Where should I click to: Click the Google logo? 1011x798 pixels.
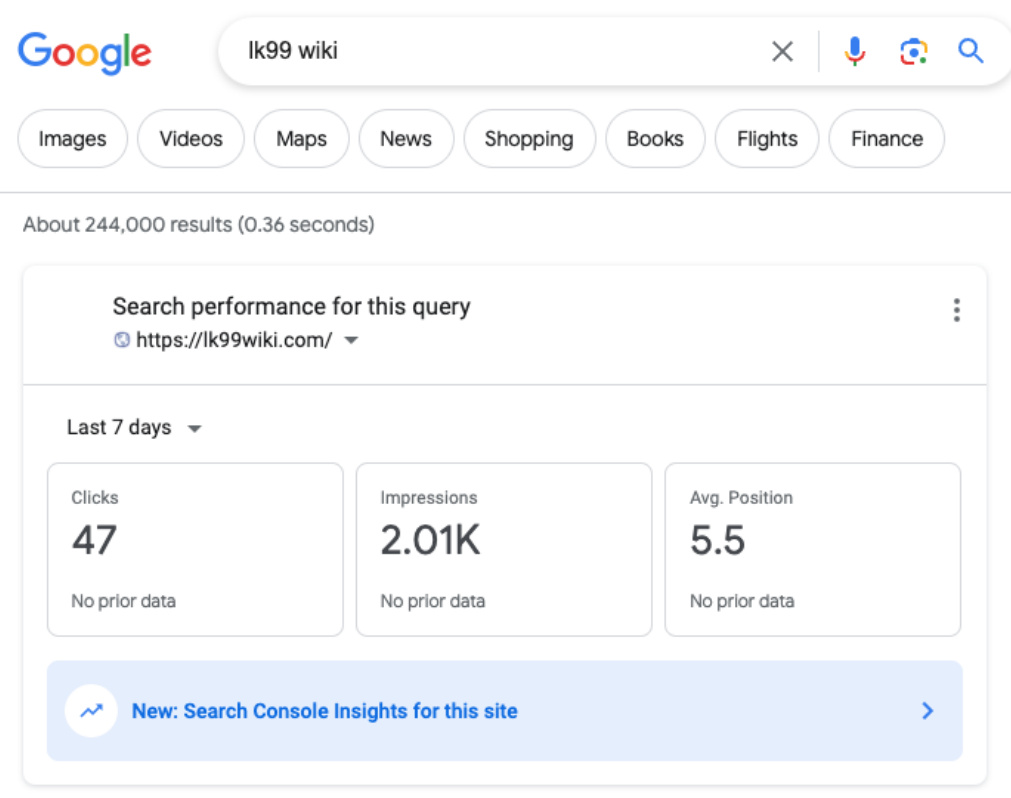click(x=84, y=52)
